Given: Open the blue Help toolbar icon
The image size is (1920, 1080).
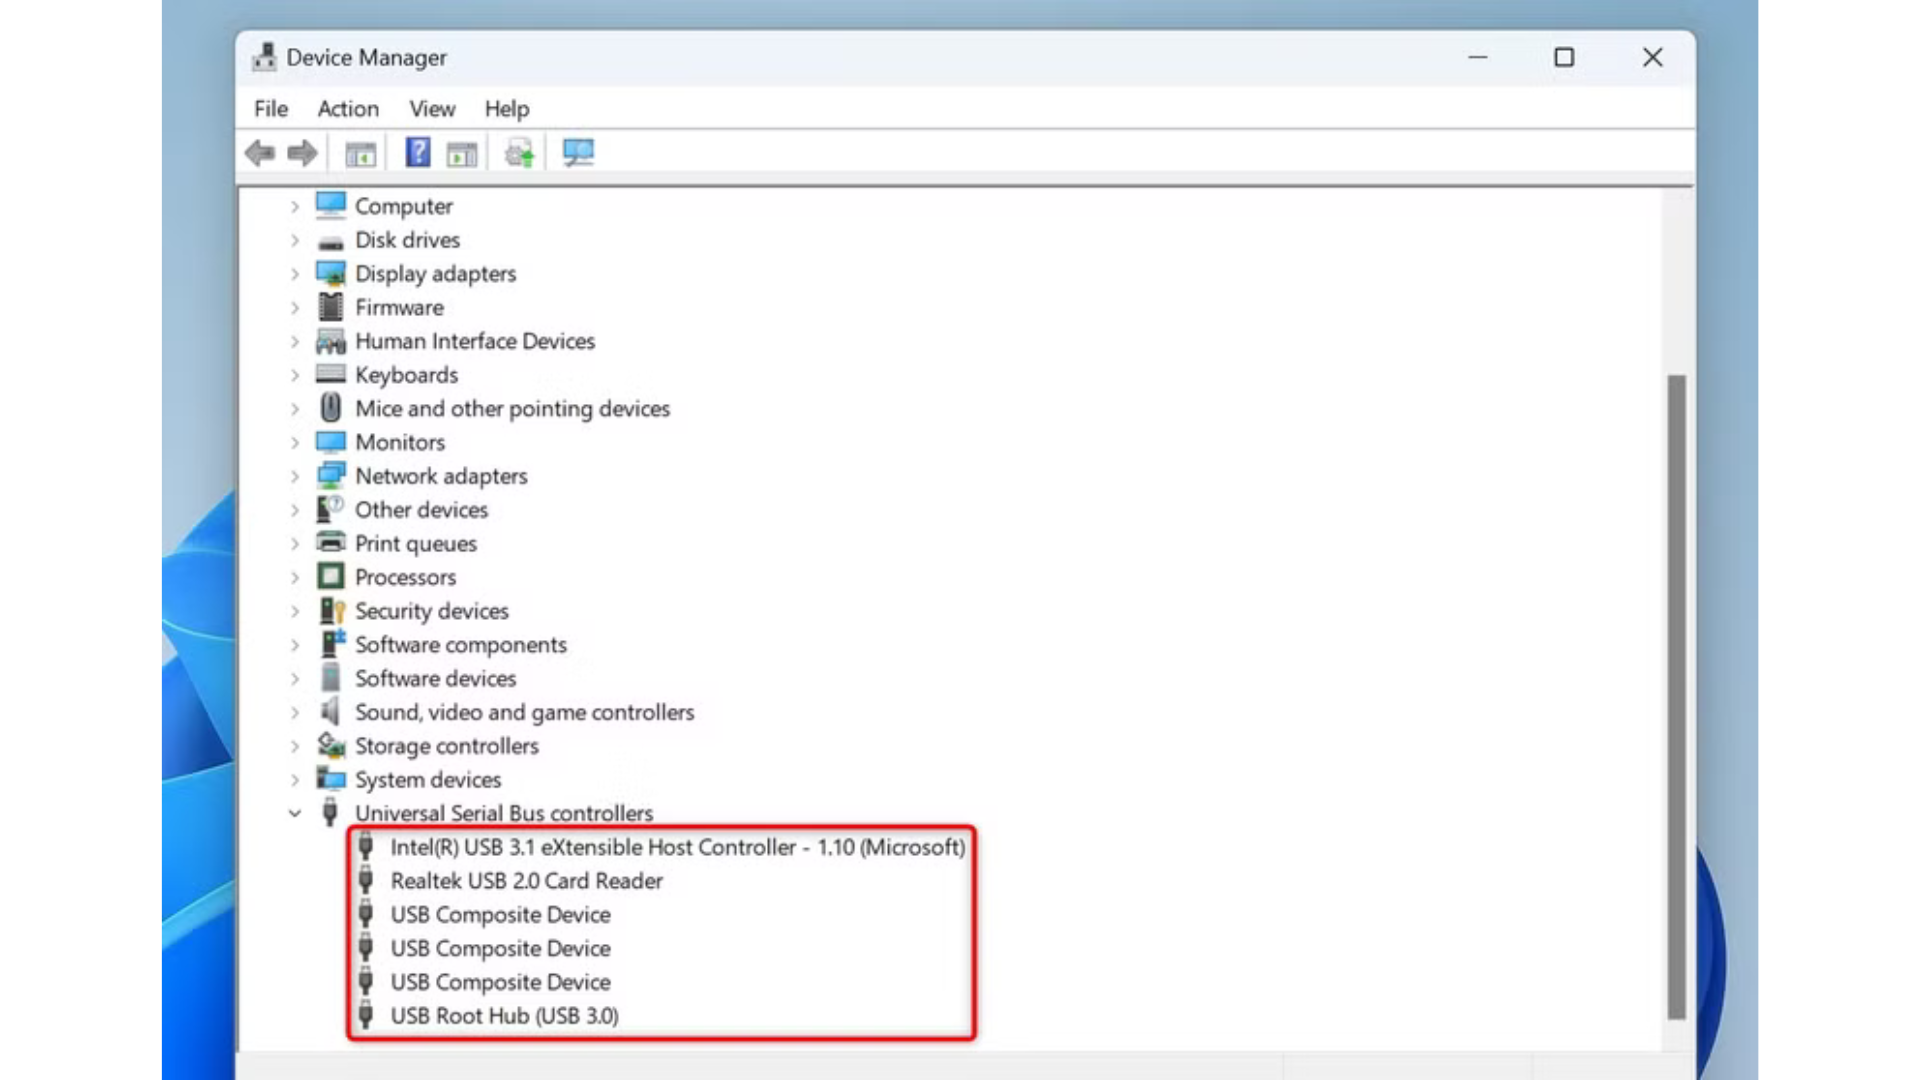Looking at the screenshot, I should tap(418, 152).
